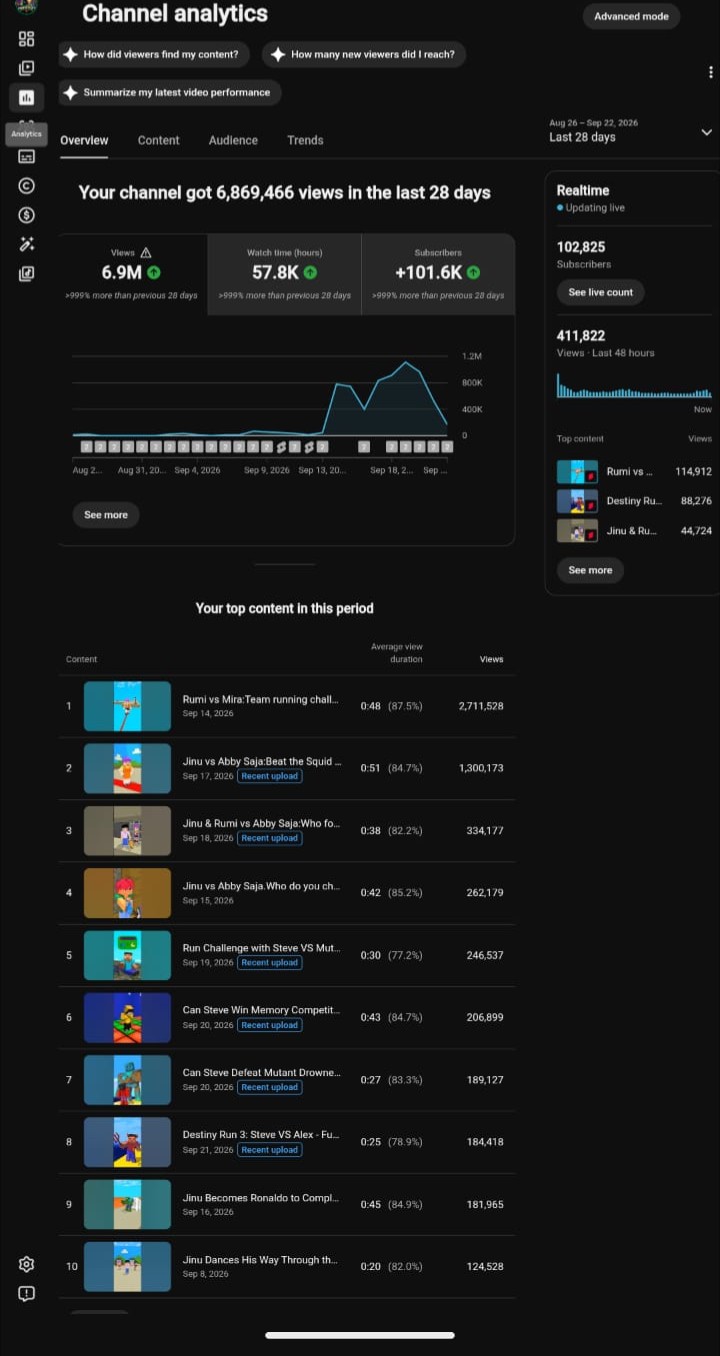Click the lone upload marker between Sep 13 and Sep 18

[x=364, y=446]
